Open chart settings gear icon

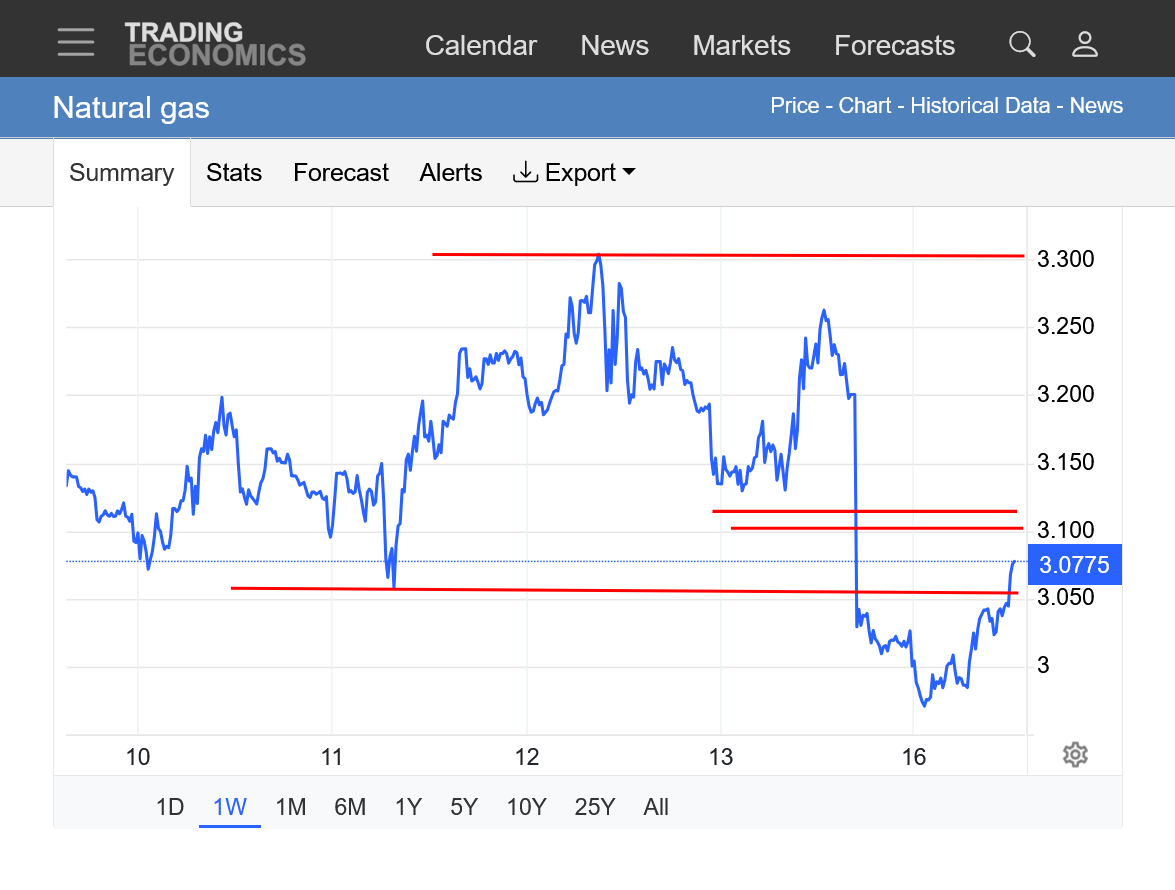(1075, 755)
